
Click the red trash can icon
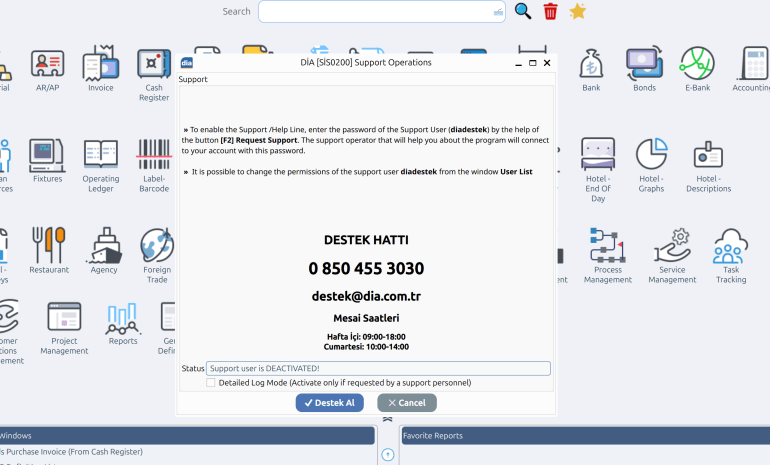click(550, 11)
